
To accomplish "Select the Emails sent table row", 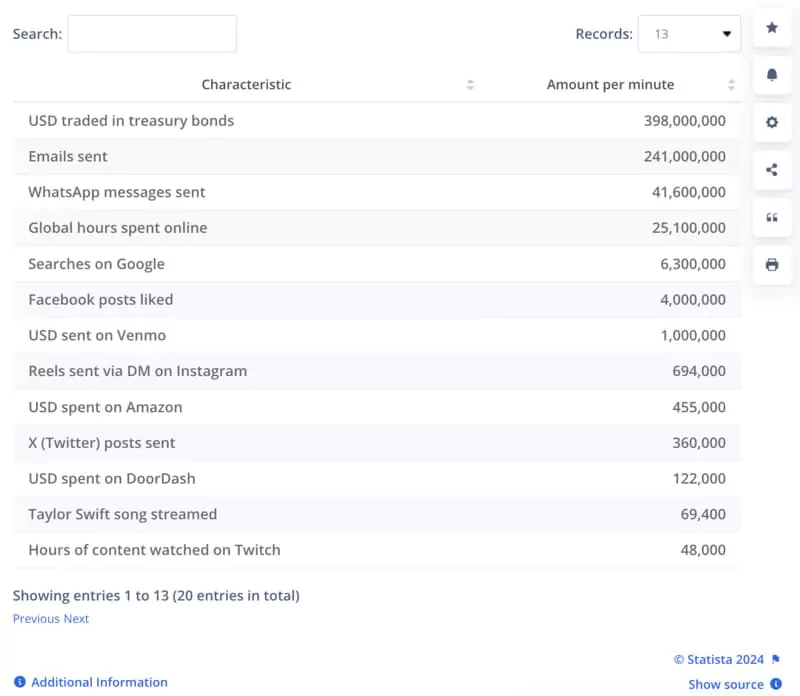I will (377, 156).
